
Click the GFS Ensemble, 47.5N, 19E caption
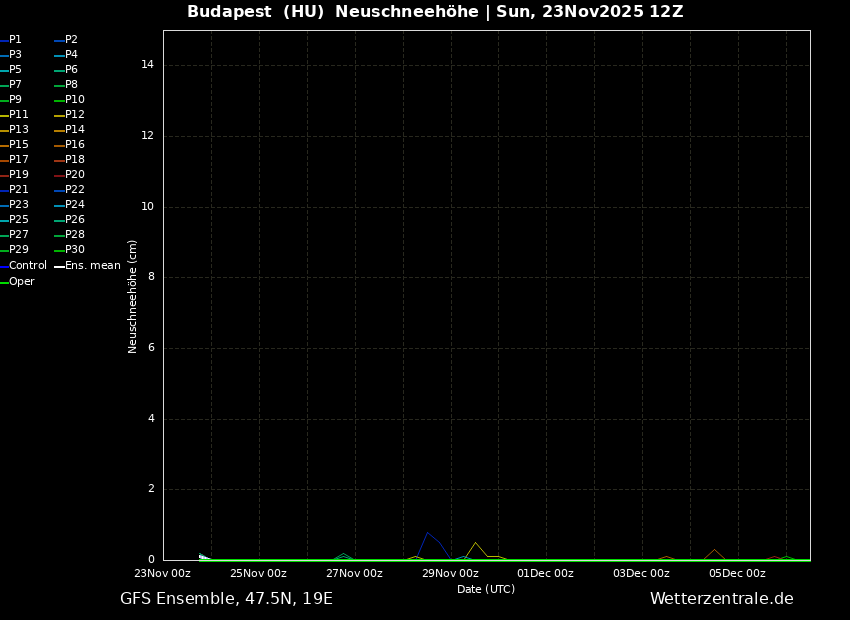coord(226,598)
